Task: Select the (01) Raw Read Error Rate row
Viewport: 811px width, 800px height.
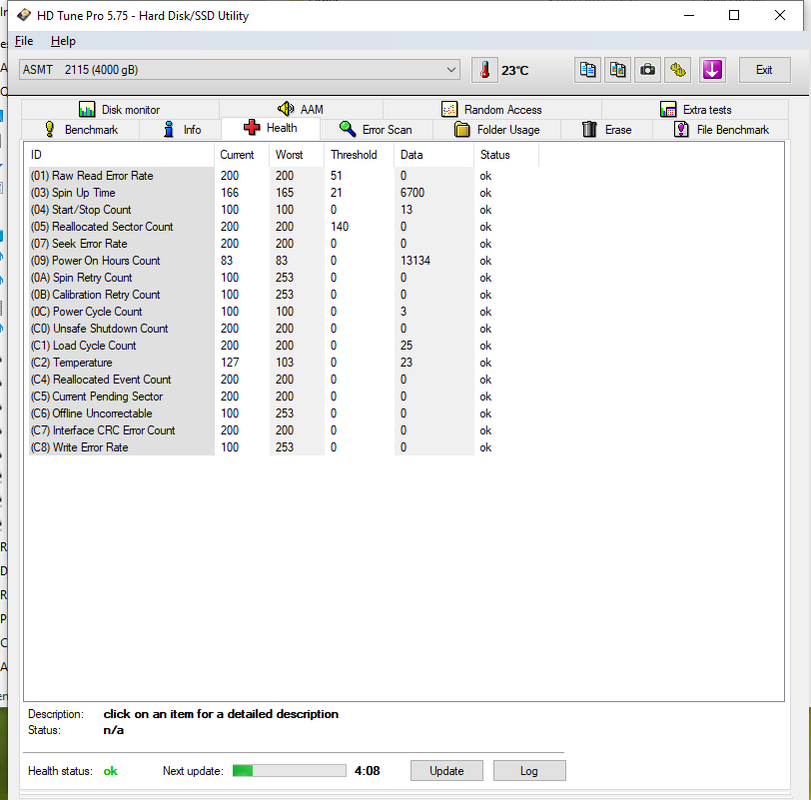Action: coord(283,176)
